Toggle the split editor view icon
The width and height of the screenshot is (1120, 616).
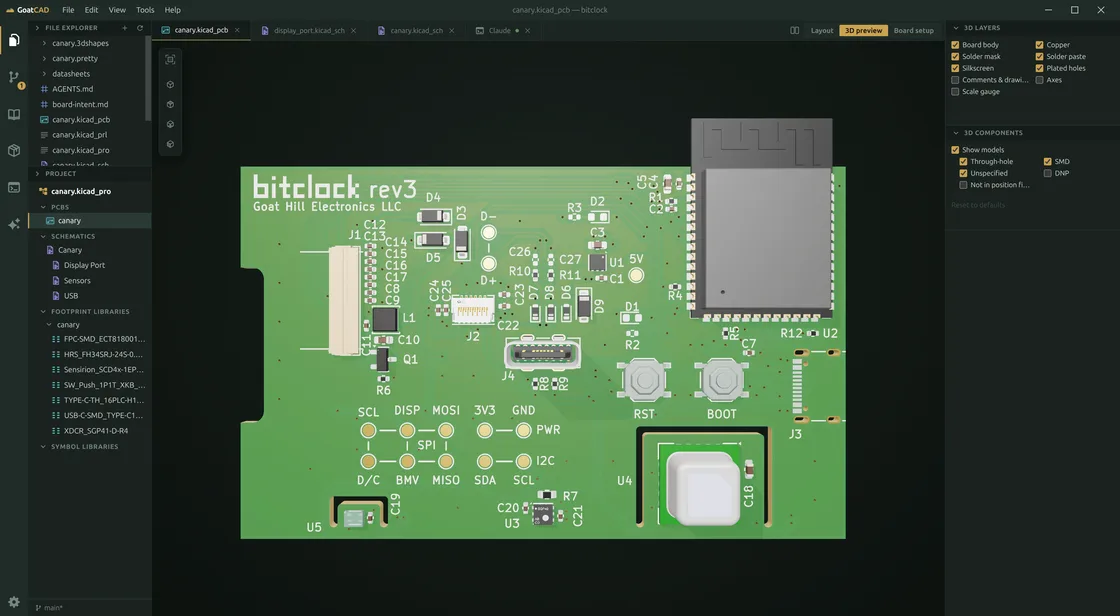tap(794, 31)
